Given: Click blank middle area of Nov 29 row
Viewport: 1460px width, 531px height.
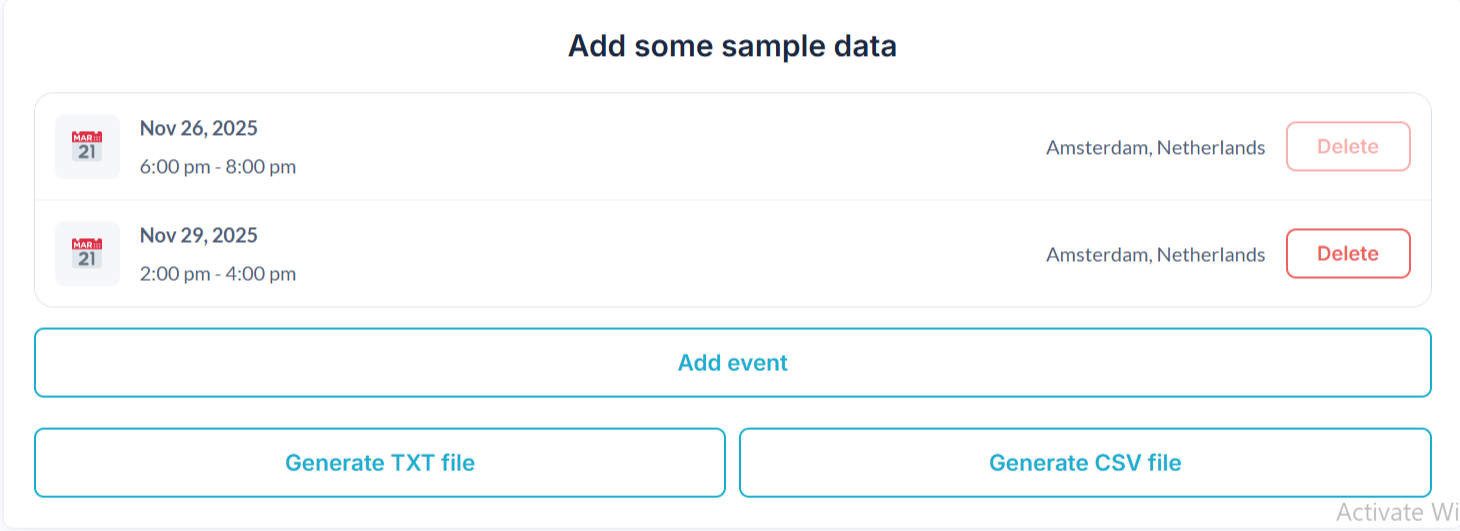Looking at the screenshot, I should (670, 254).
